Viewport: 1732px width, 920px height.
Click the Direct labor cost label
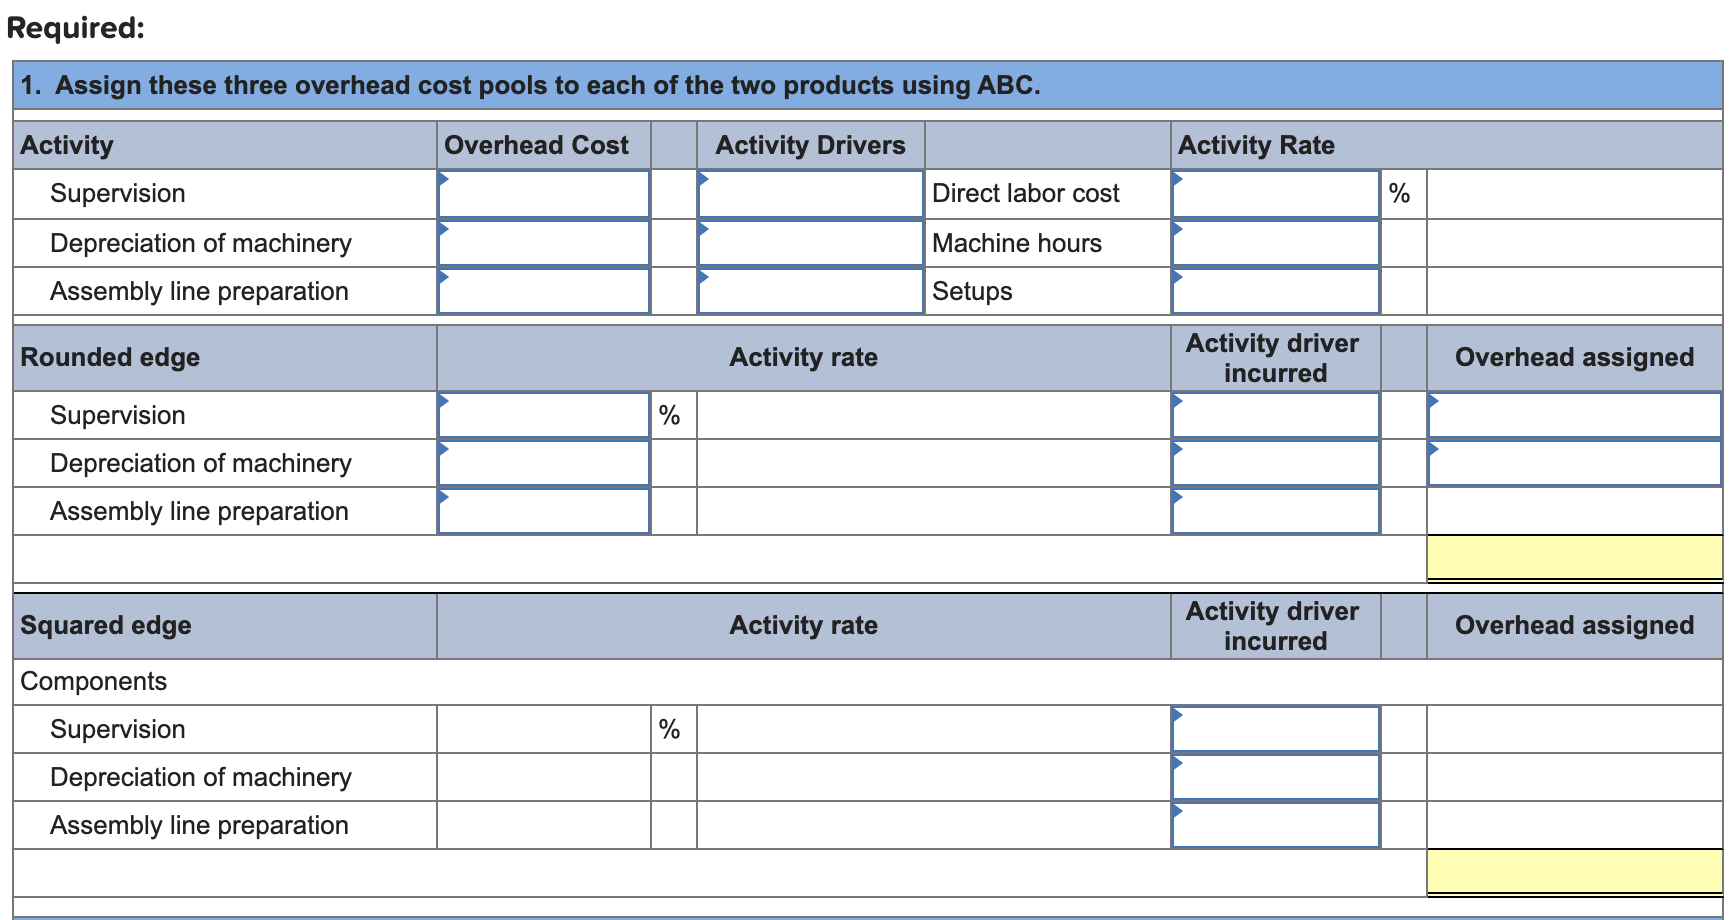(x=1026, y=194)
